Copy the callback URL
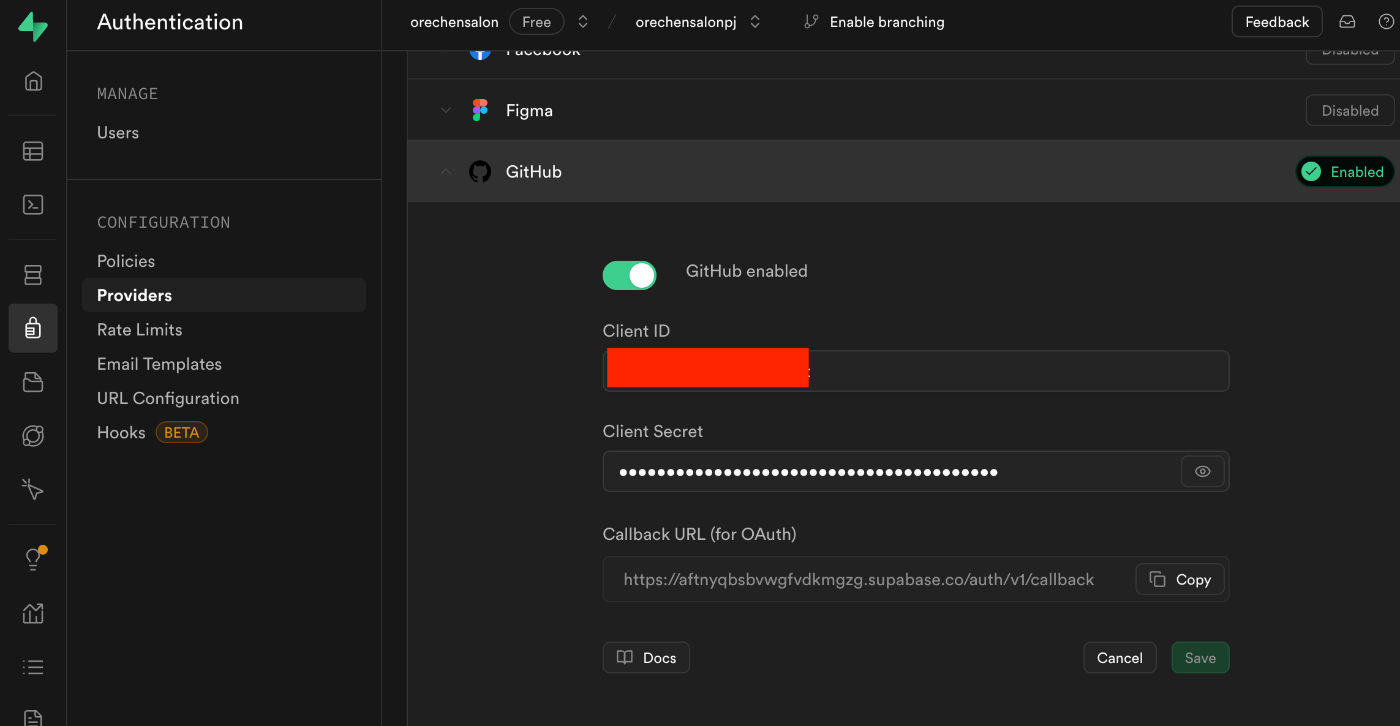Image resolution: width=1400 pixels, height=726 pixels. [x=1180, y=579]
